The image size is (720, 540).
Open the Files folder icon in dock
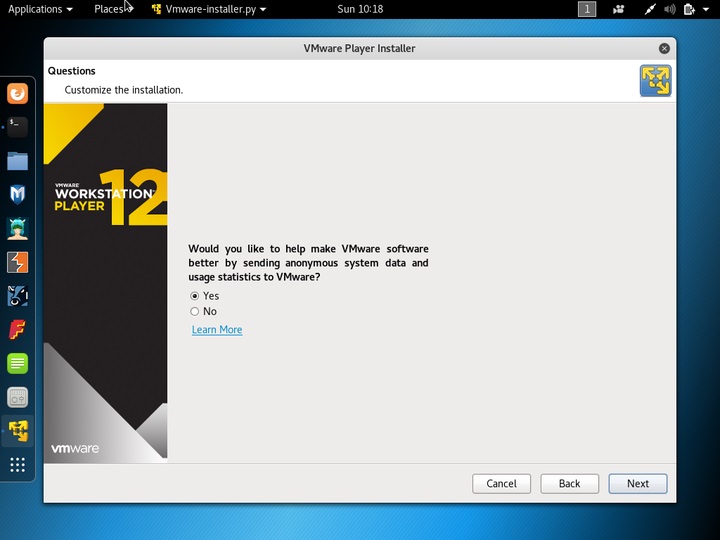coord(17,161)
